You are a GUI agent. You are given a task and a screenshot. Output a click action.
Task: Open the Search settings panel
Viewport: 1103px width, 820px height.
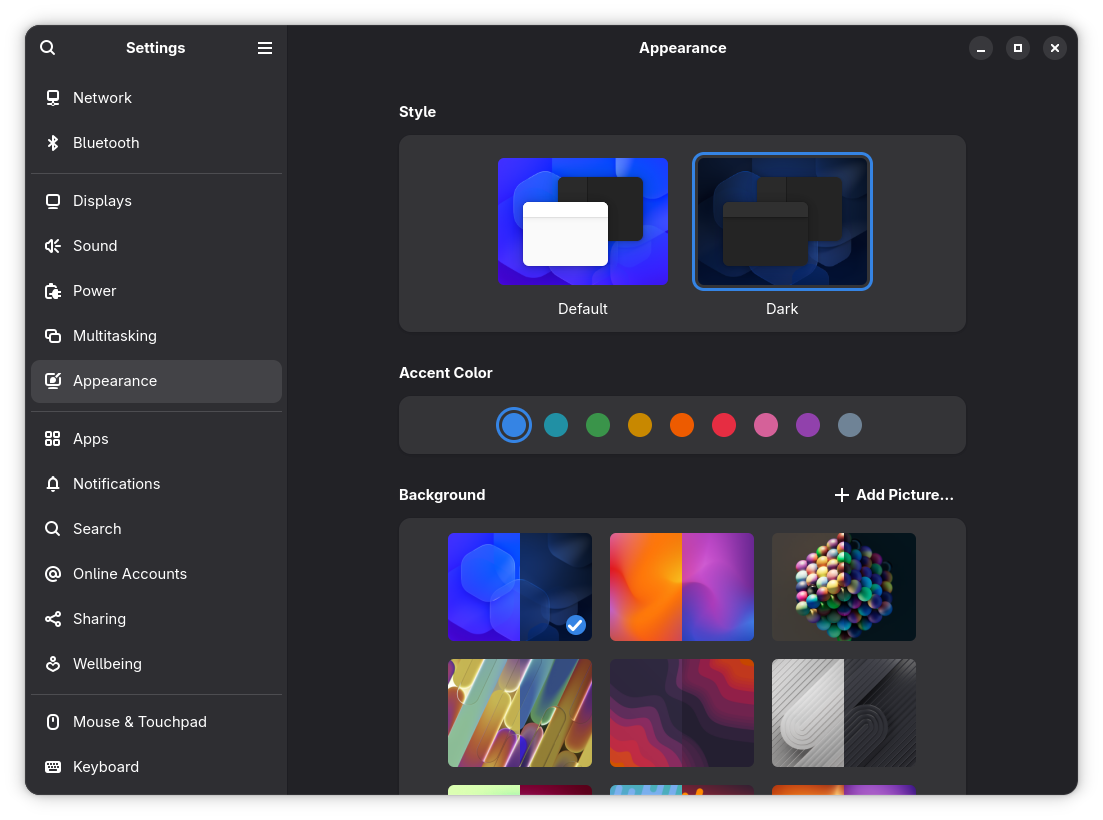156,529
